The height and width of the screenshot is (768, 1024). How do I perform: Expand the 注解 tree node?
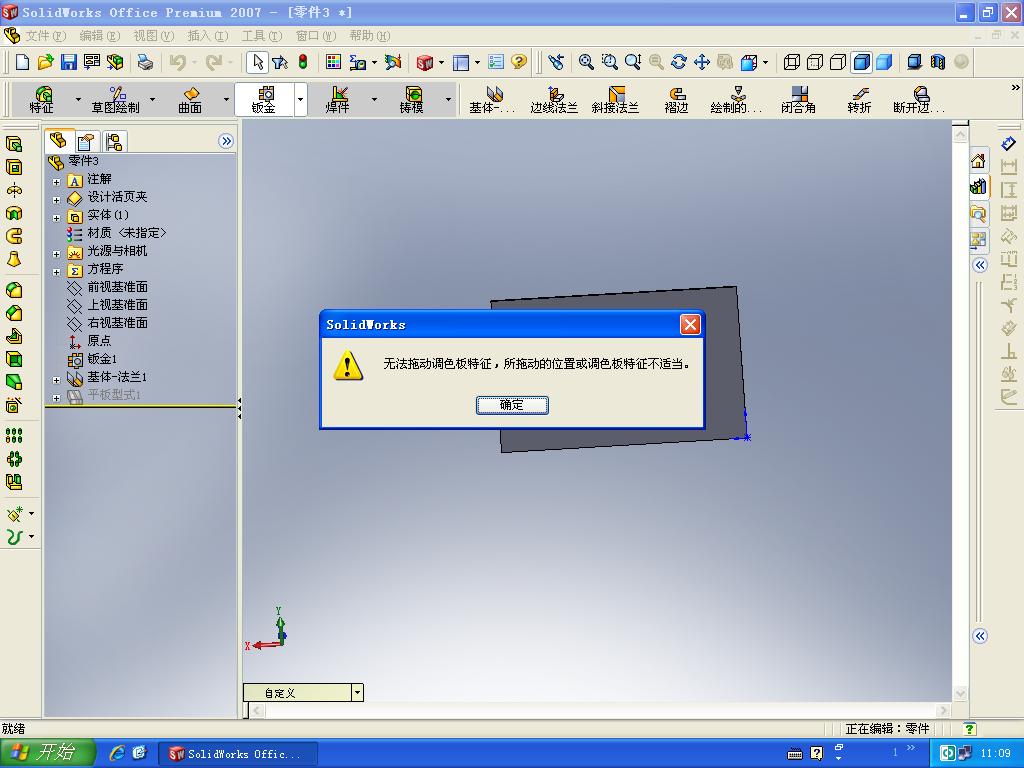coord(56,182)
